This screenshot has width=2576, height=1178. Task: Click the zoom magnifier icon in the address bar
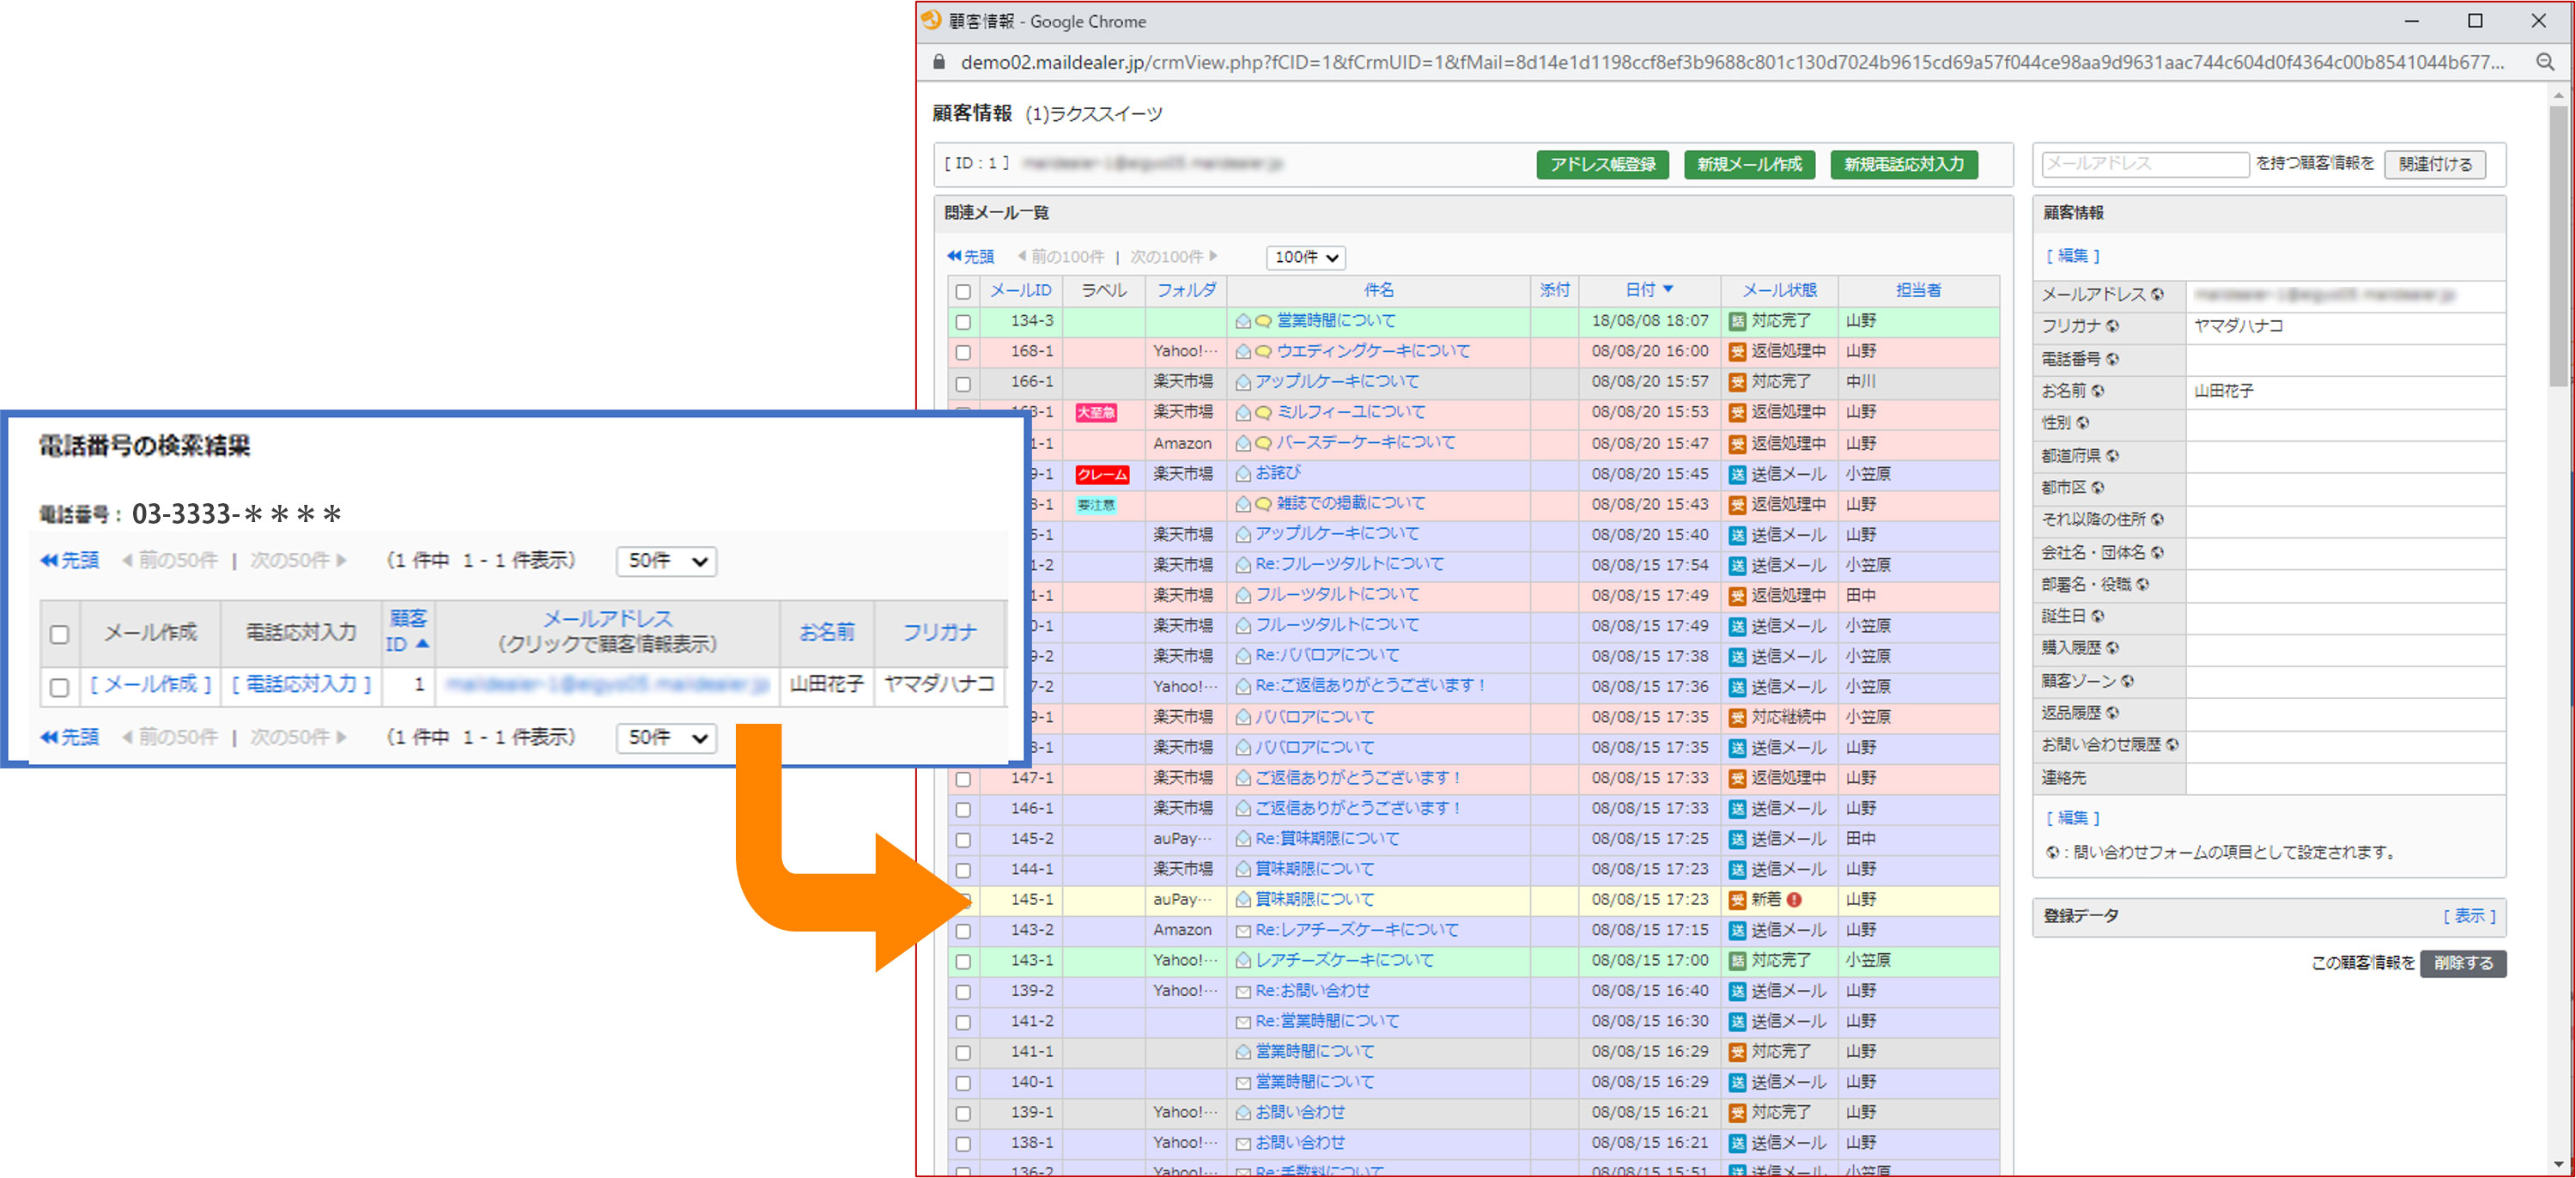point(2545,63)
